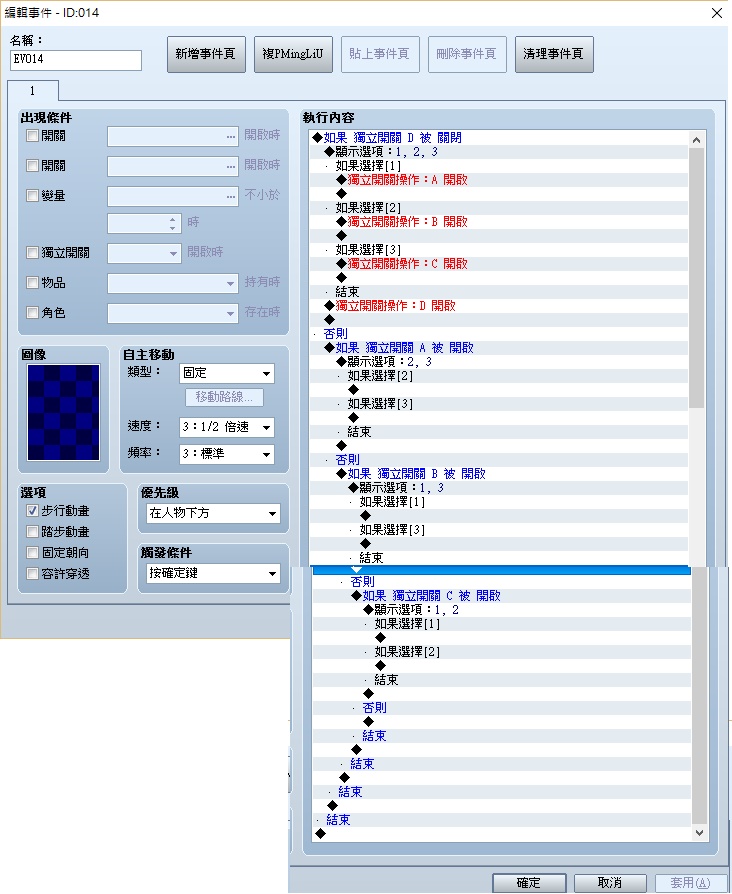Cancel with the 取消 button
The image size is (732, 894).
point(610,883)
